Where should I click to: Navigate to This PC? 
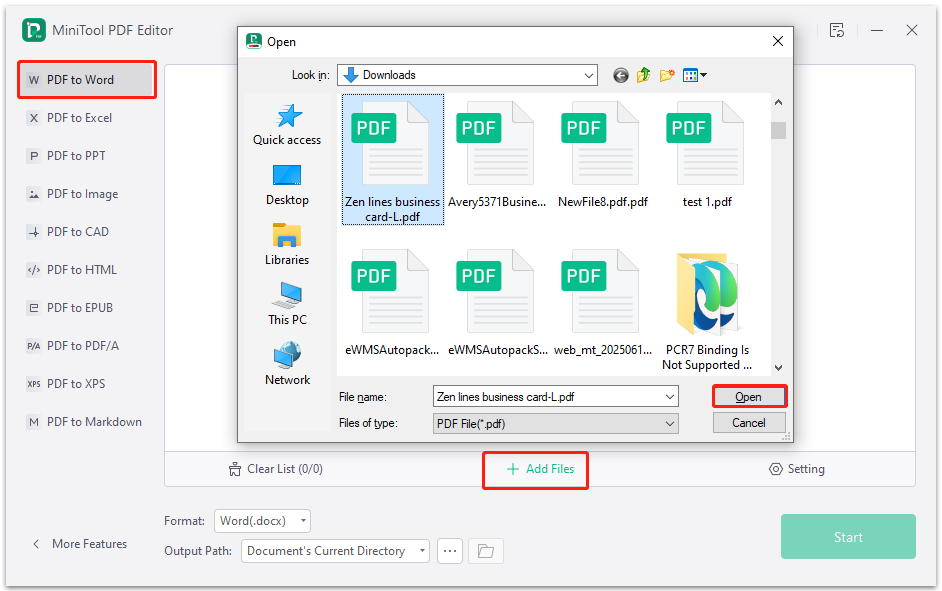[x=287, y=305]
